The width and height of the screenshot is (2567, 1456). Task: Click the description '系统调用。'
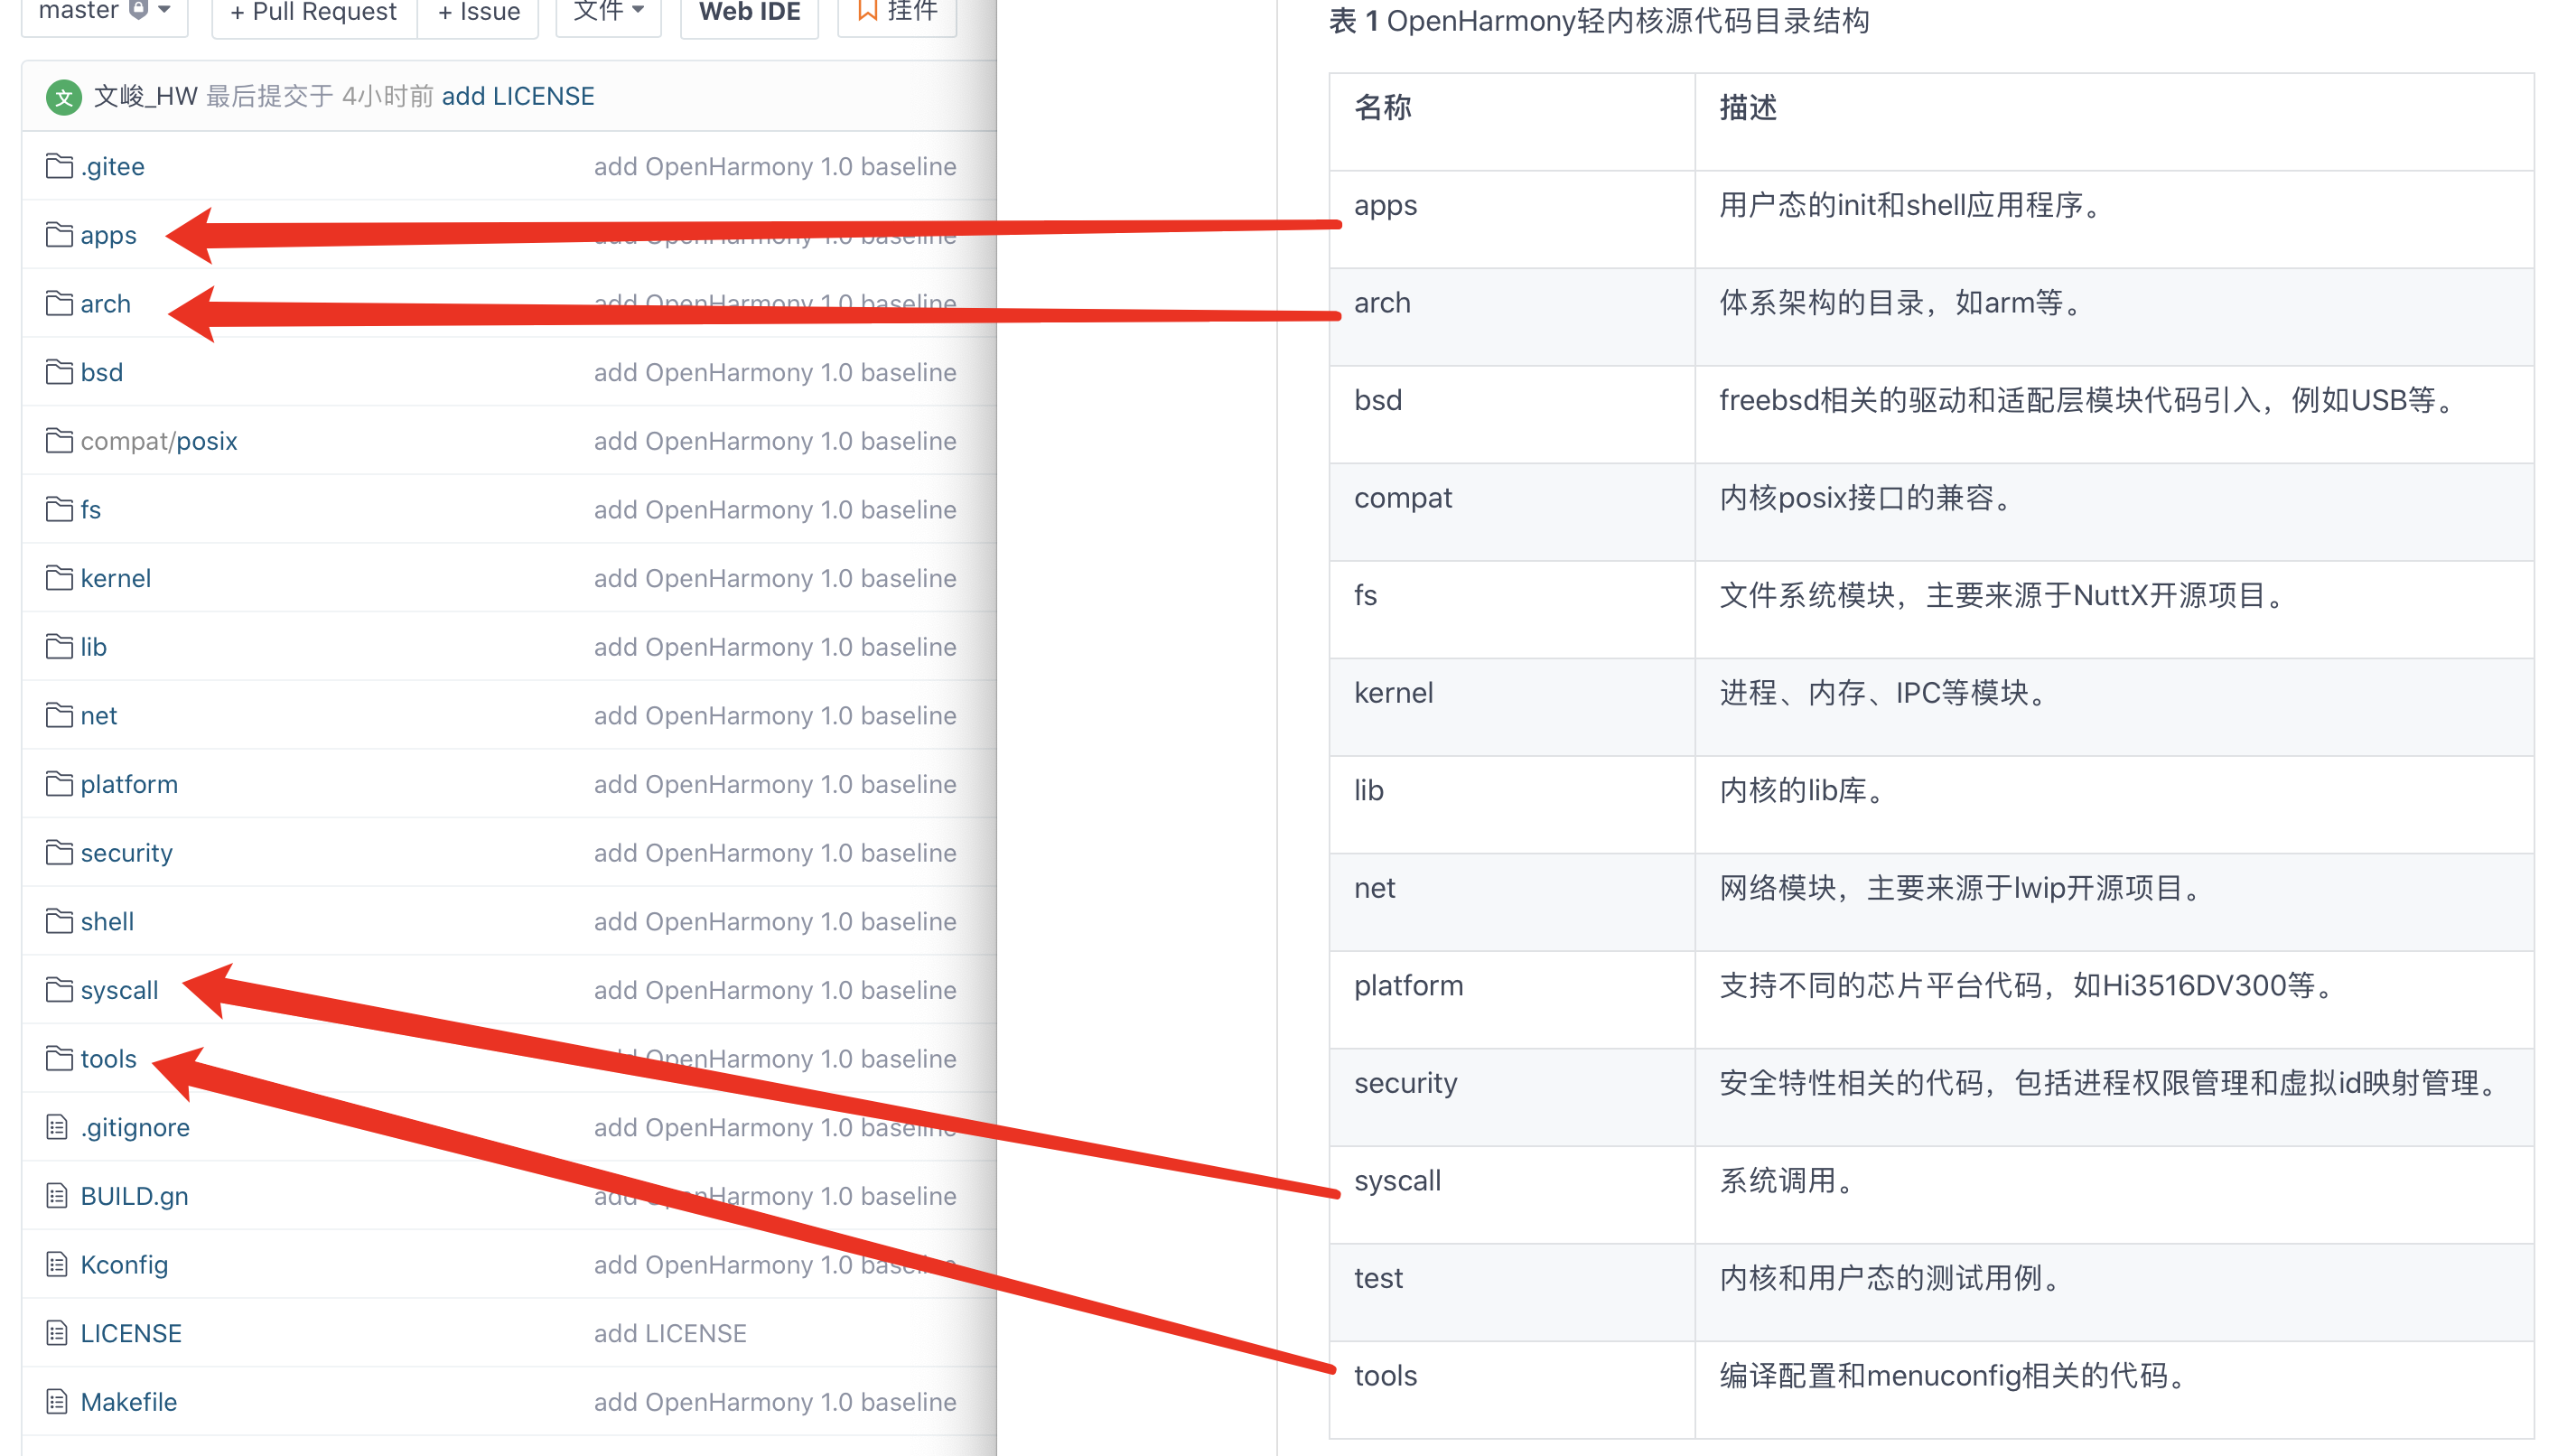tap(1788, 1180)
